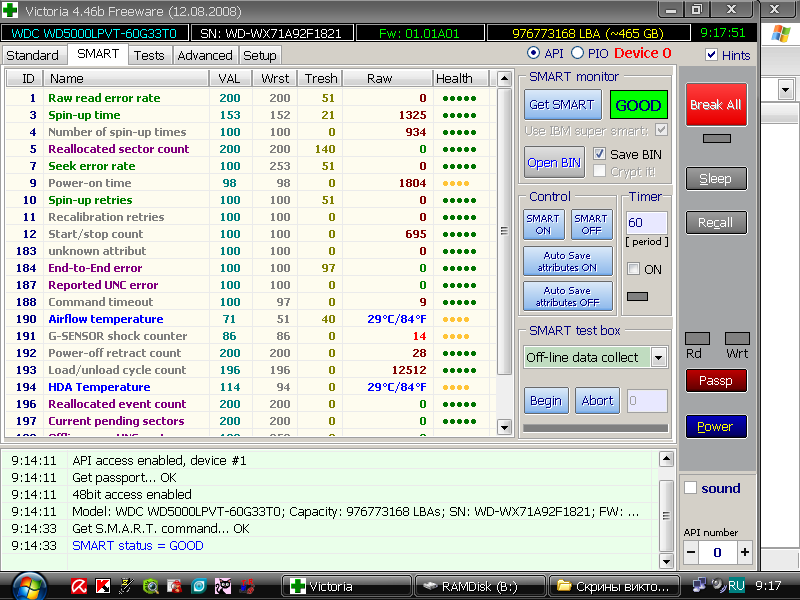Open the teal round icon in quick launch
The image size is (800, 600).
point(198,586)
